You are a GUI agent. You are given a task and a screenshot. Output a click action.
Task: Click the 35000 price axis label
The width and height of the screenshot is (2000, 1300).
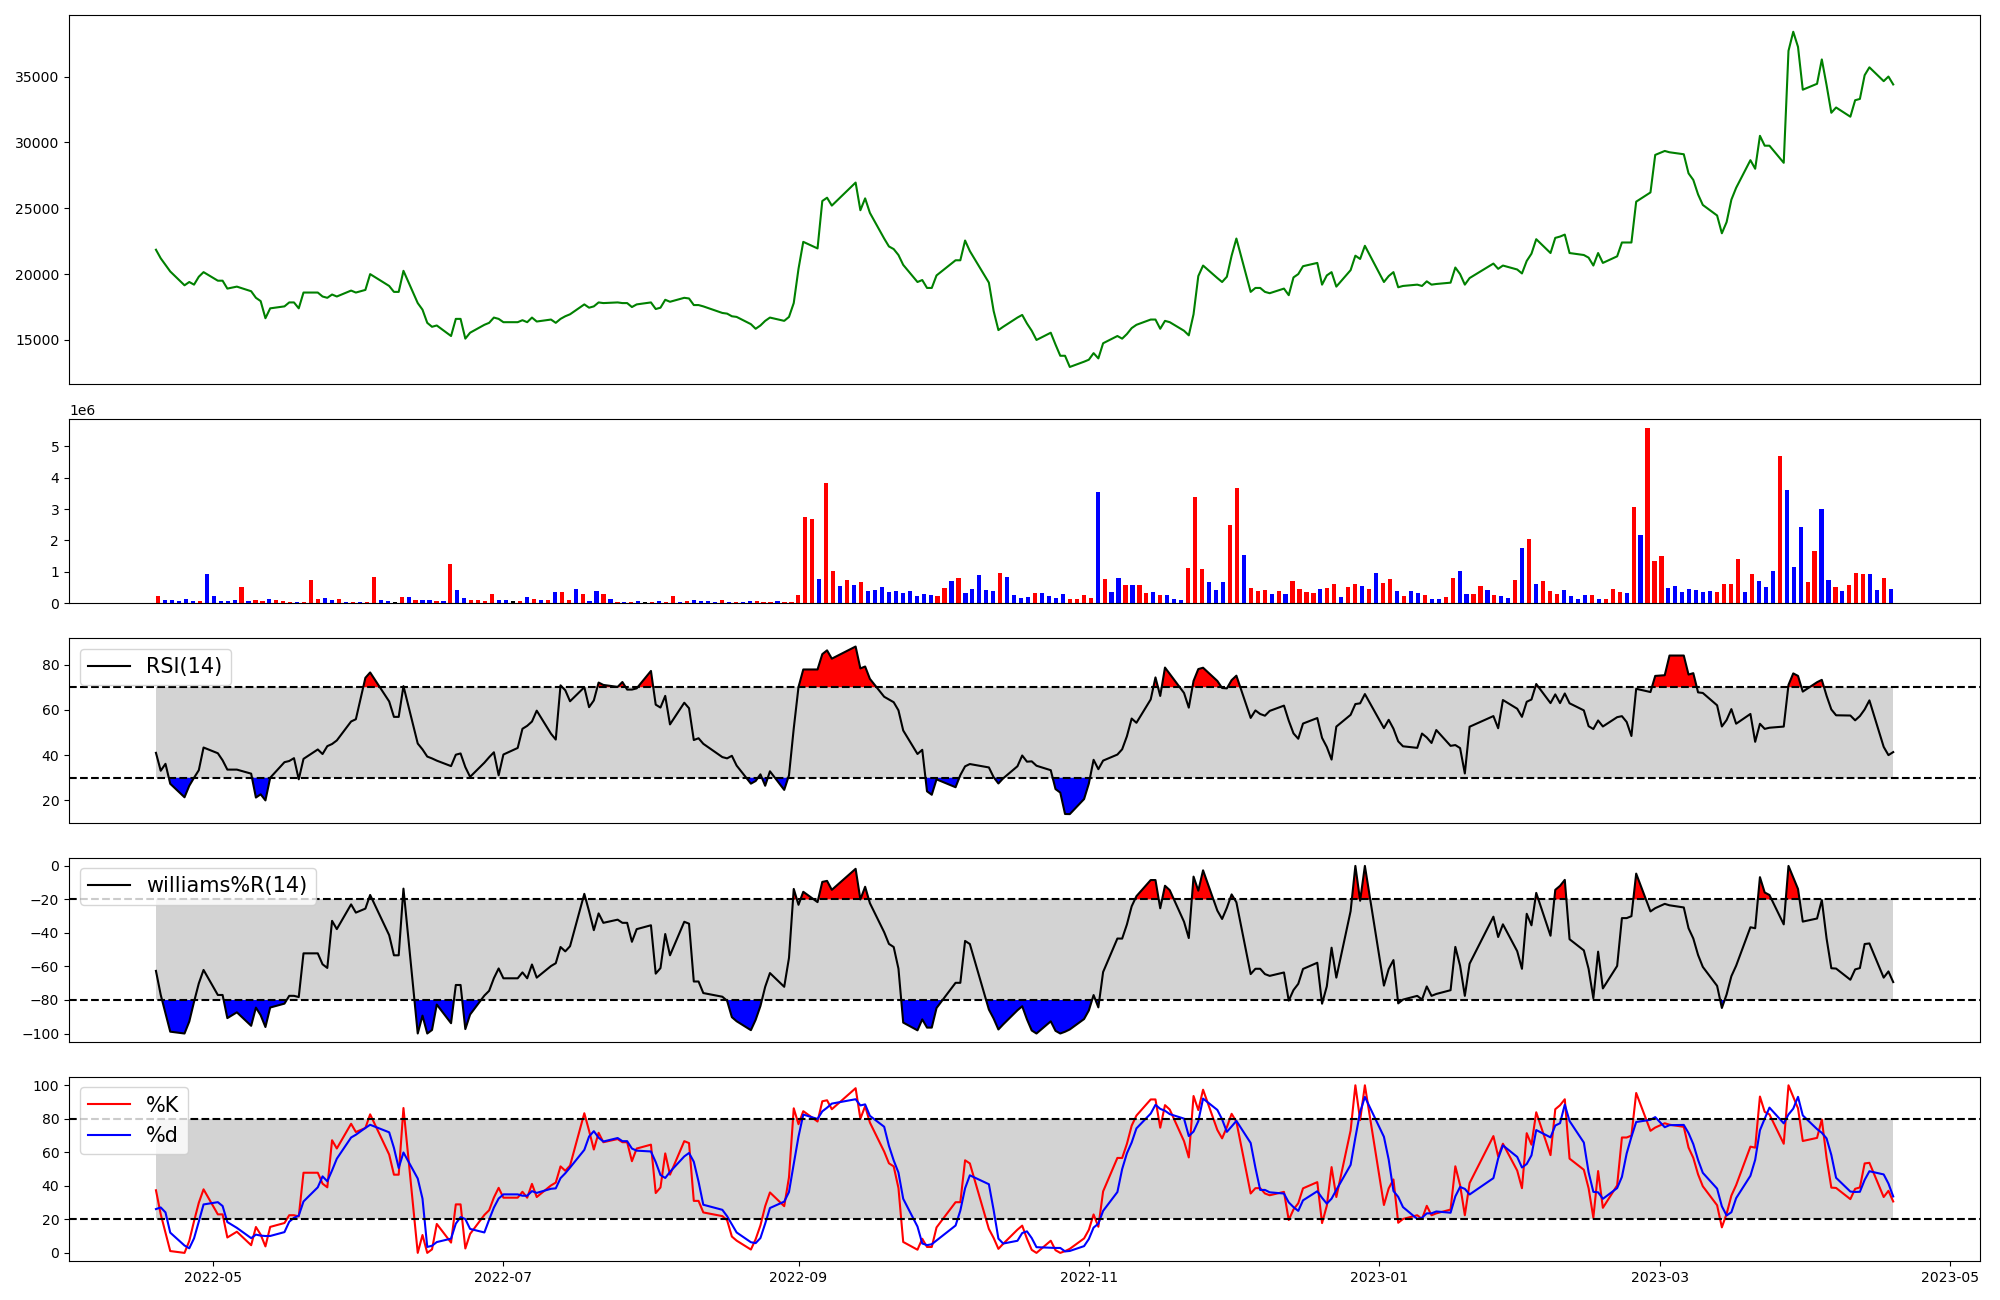(36, 78)
